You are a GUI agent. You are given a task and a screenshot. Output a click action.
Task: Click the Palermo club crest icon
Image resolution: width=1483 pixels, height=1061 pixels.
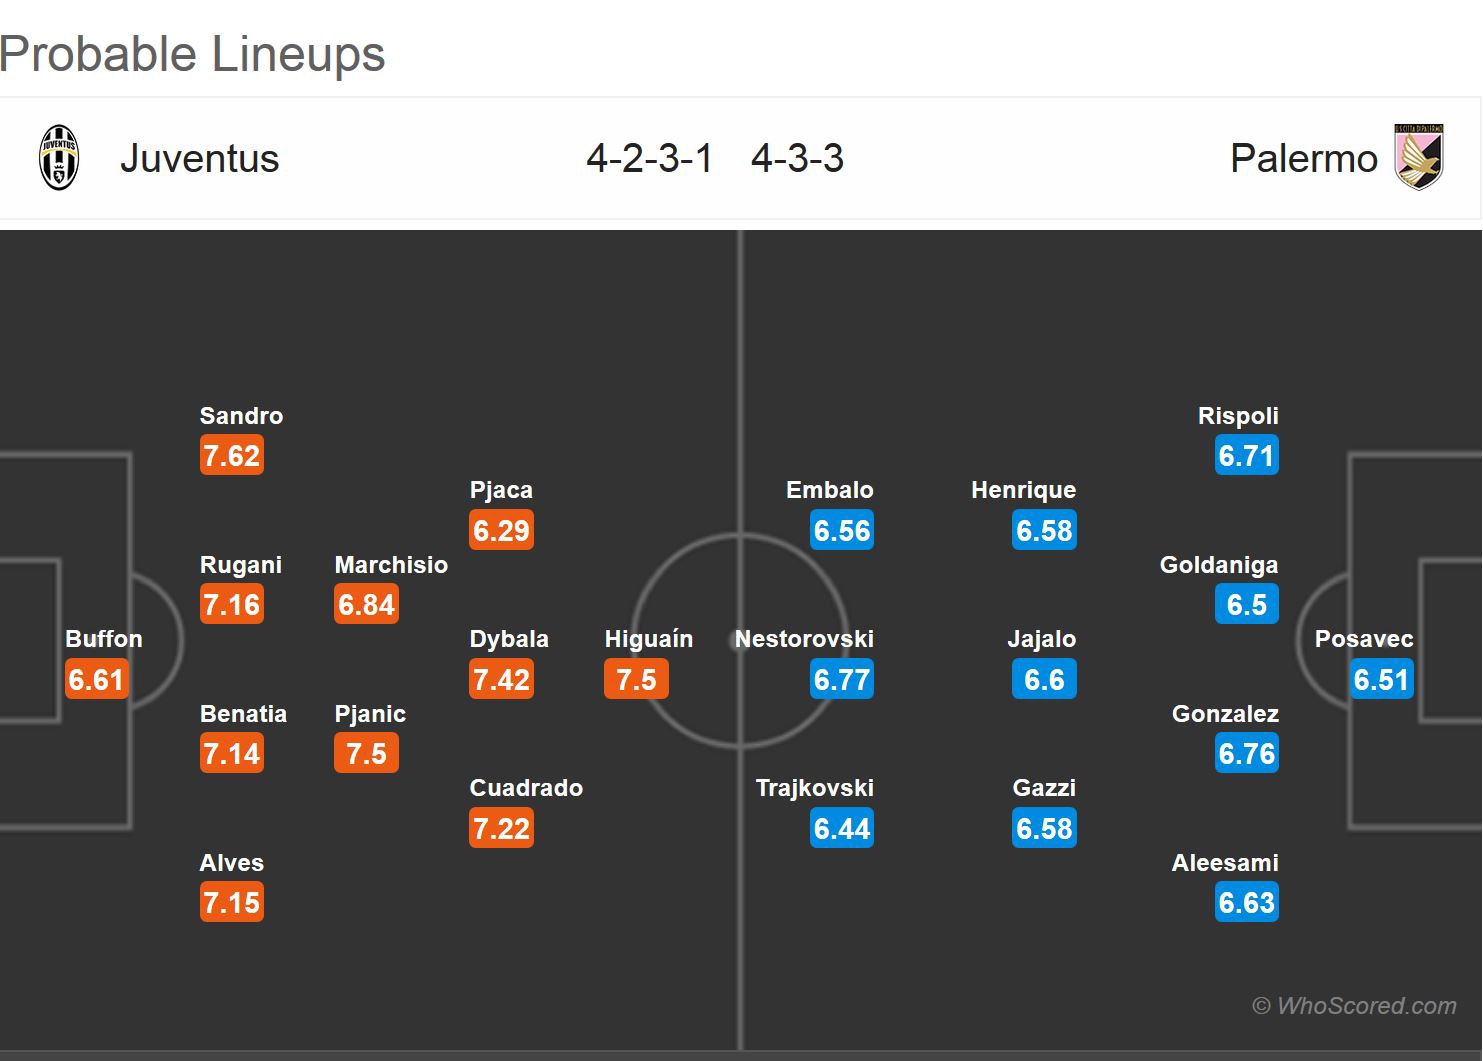1419,157
